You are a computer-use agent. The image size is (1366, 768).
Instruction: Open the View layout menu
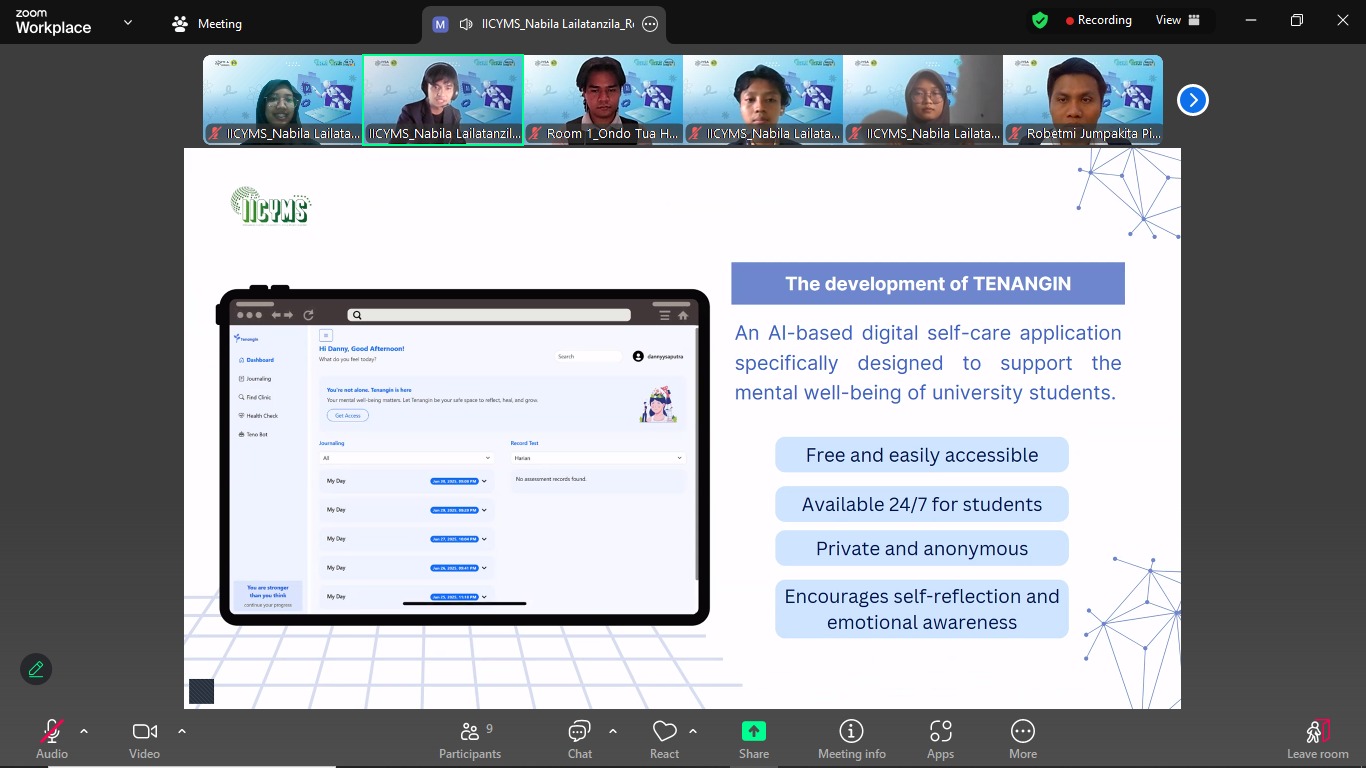[1177, 20]
